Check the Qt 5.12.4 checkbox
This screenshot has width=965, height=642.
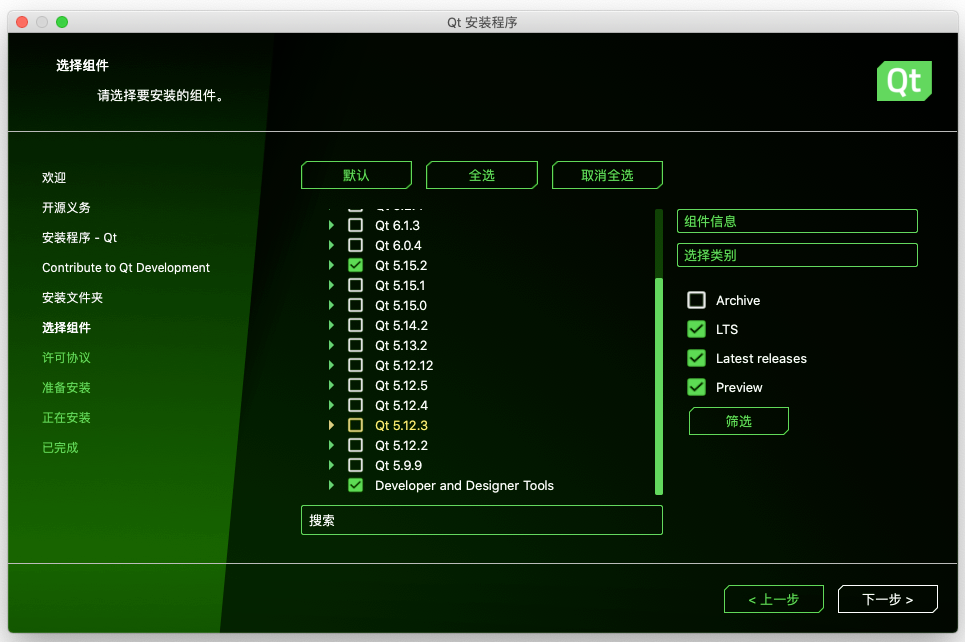pos(355,405)
